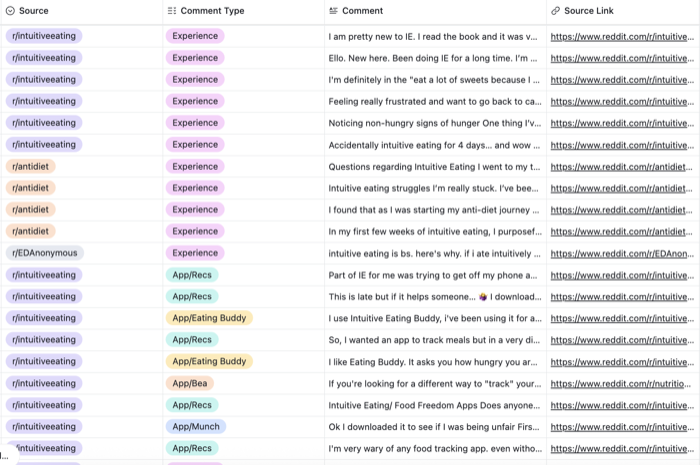Screen dimensions: 700x465
Task: Select r/antidiet tag in 'Questions regarding' row
Action: pyautogui.click(x=30, y=166)
